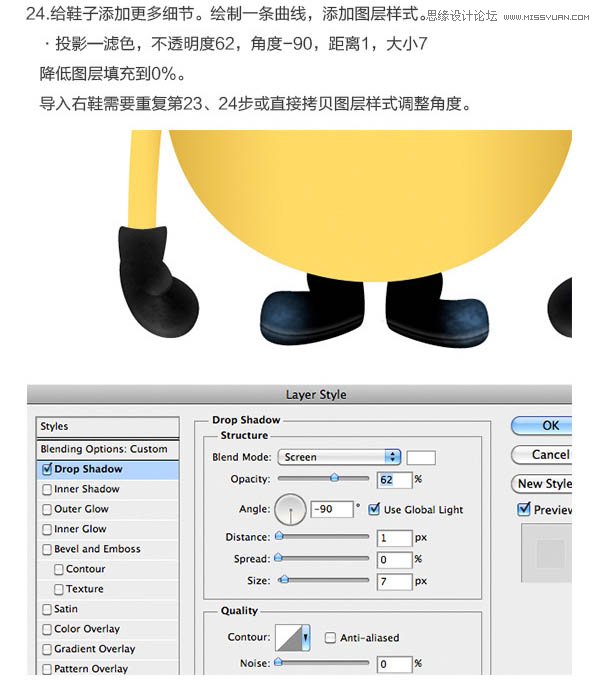Select the Styles list header
The height and width of the screenshot is (693, 600).
point(108,426)
